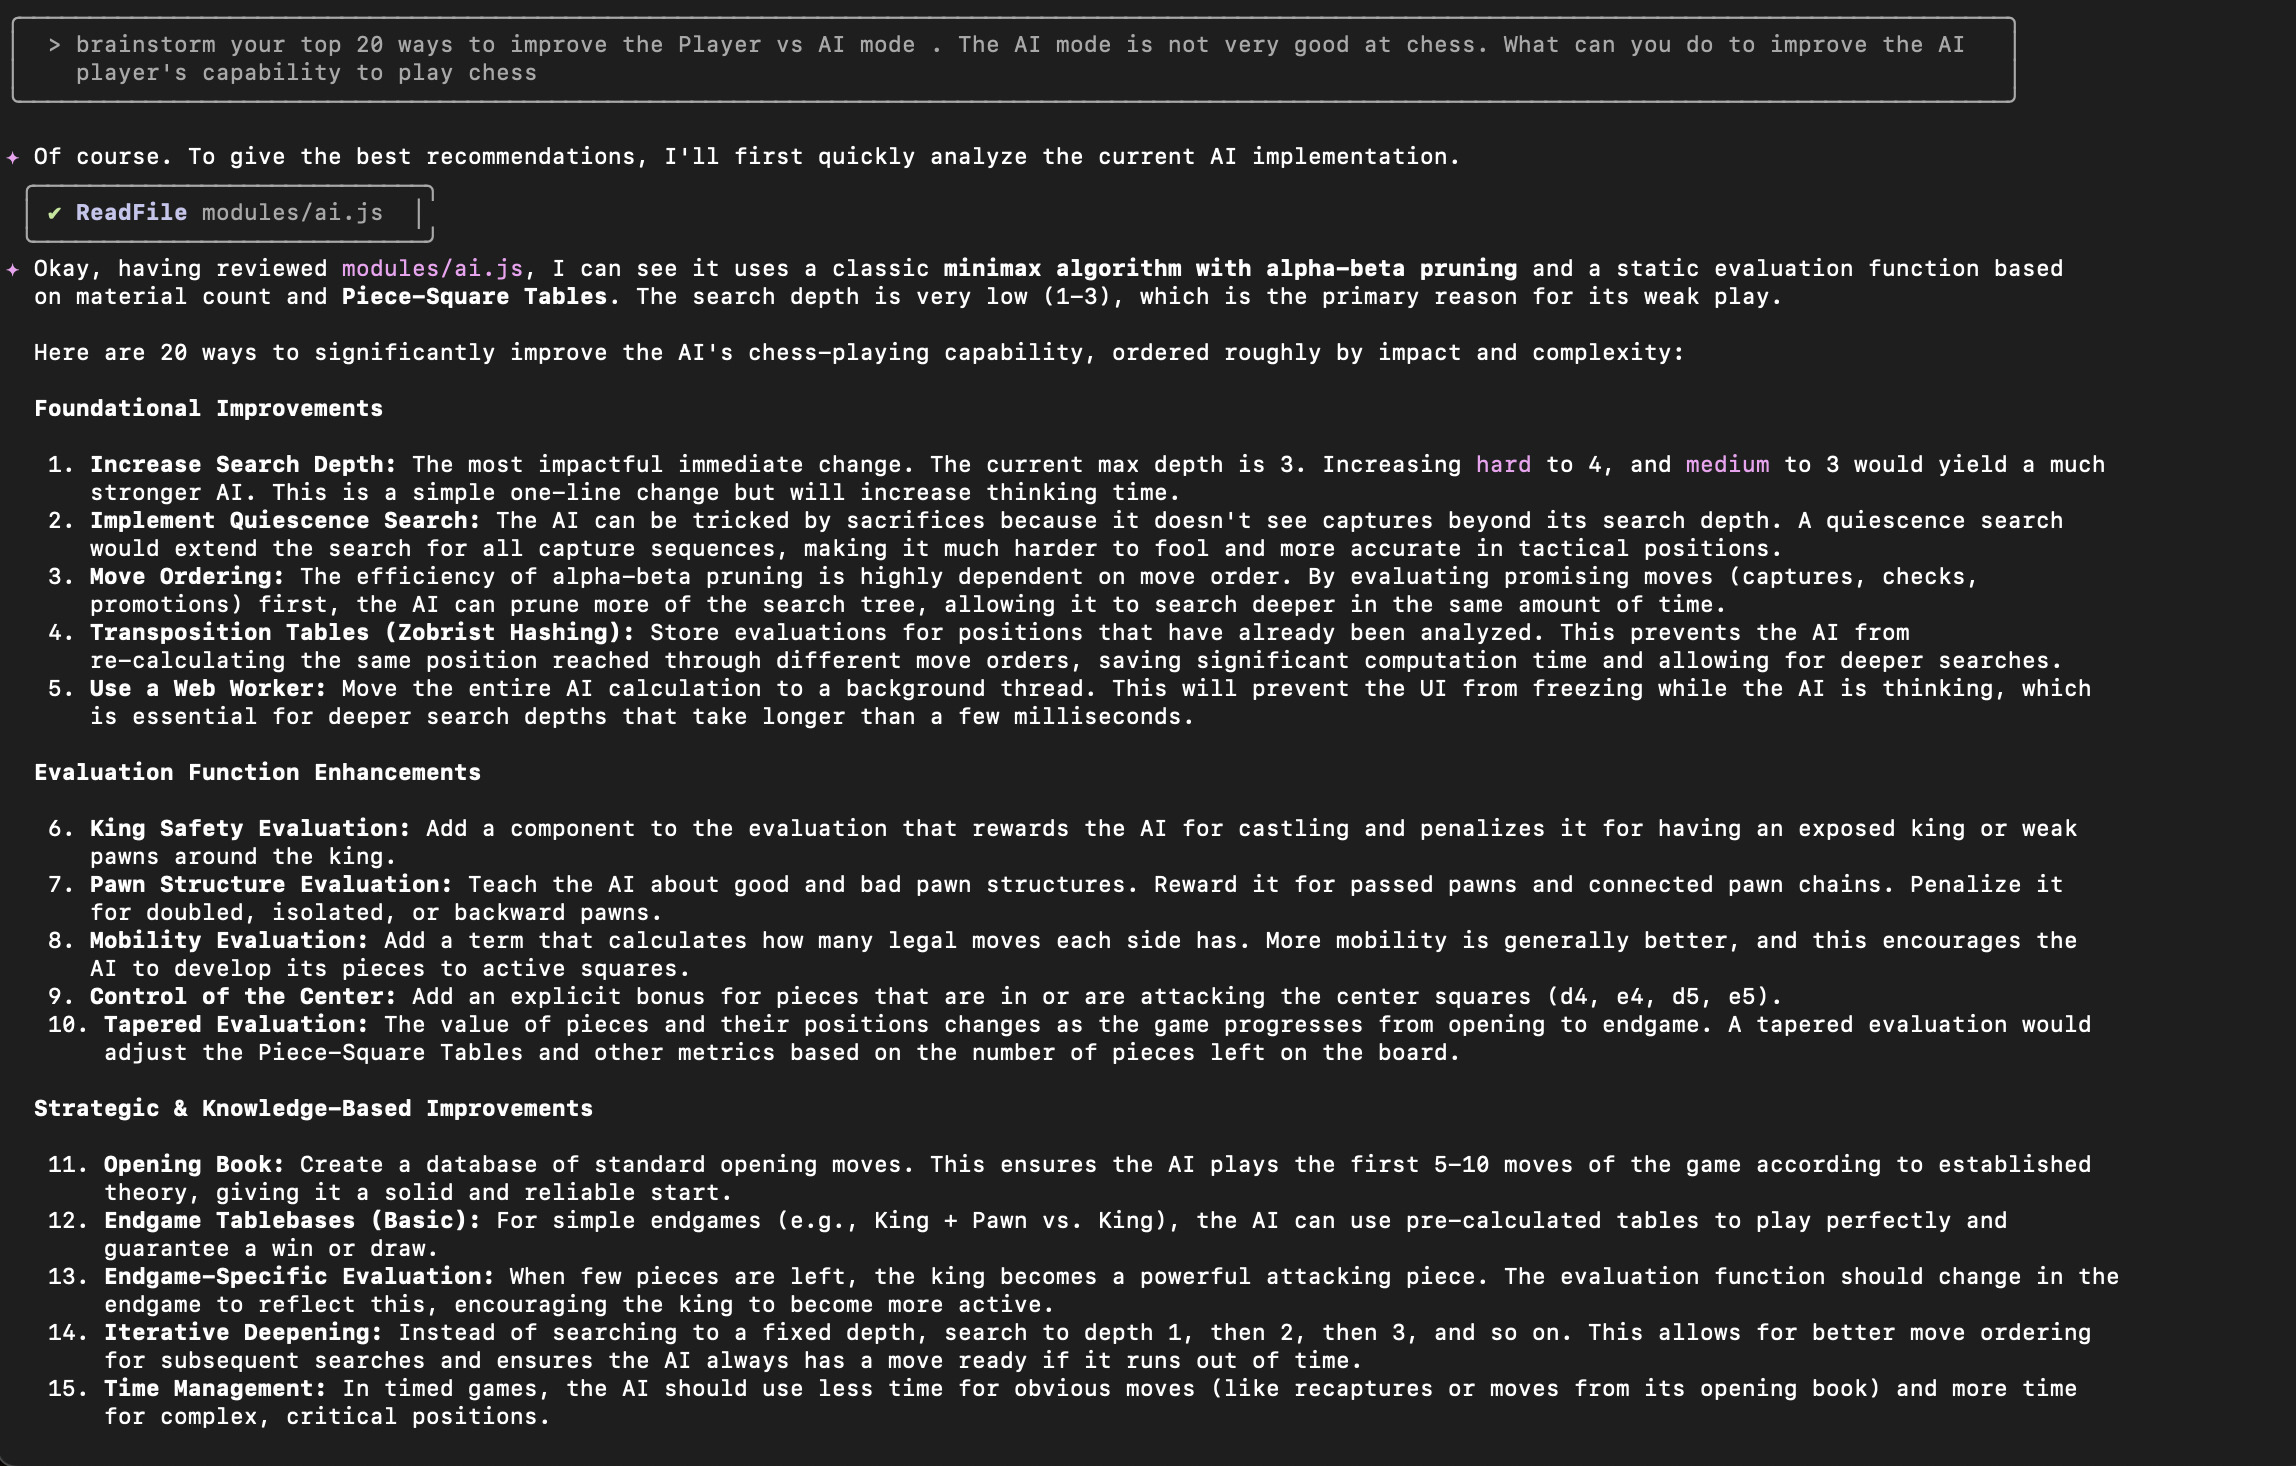
Task: Open the pink modules/ai.js link
Action: (x=432, y=269)
